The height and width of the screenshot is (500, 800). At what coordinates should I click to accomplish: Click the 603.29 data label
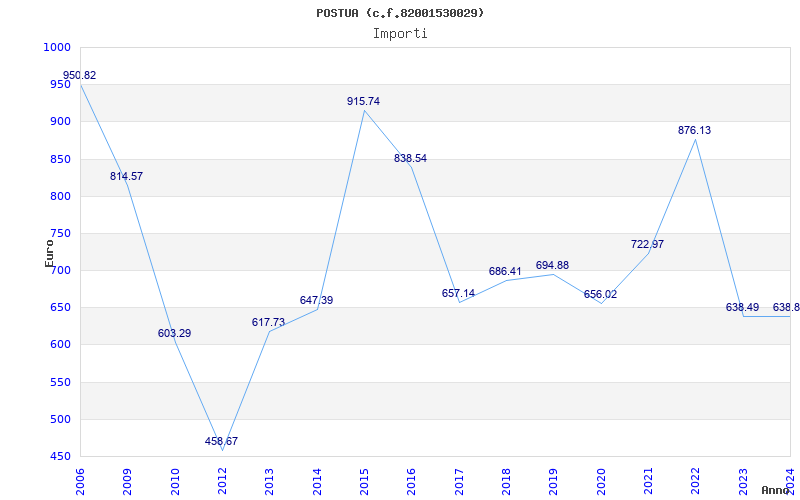click(174, 334)
